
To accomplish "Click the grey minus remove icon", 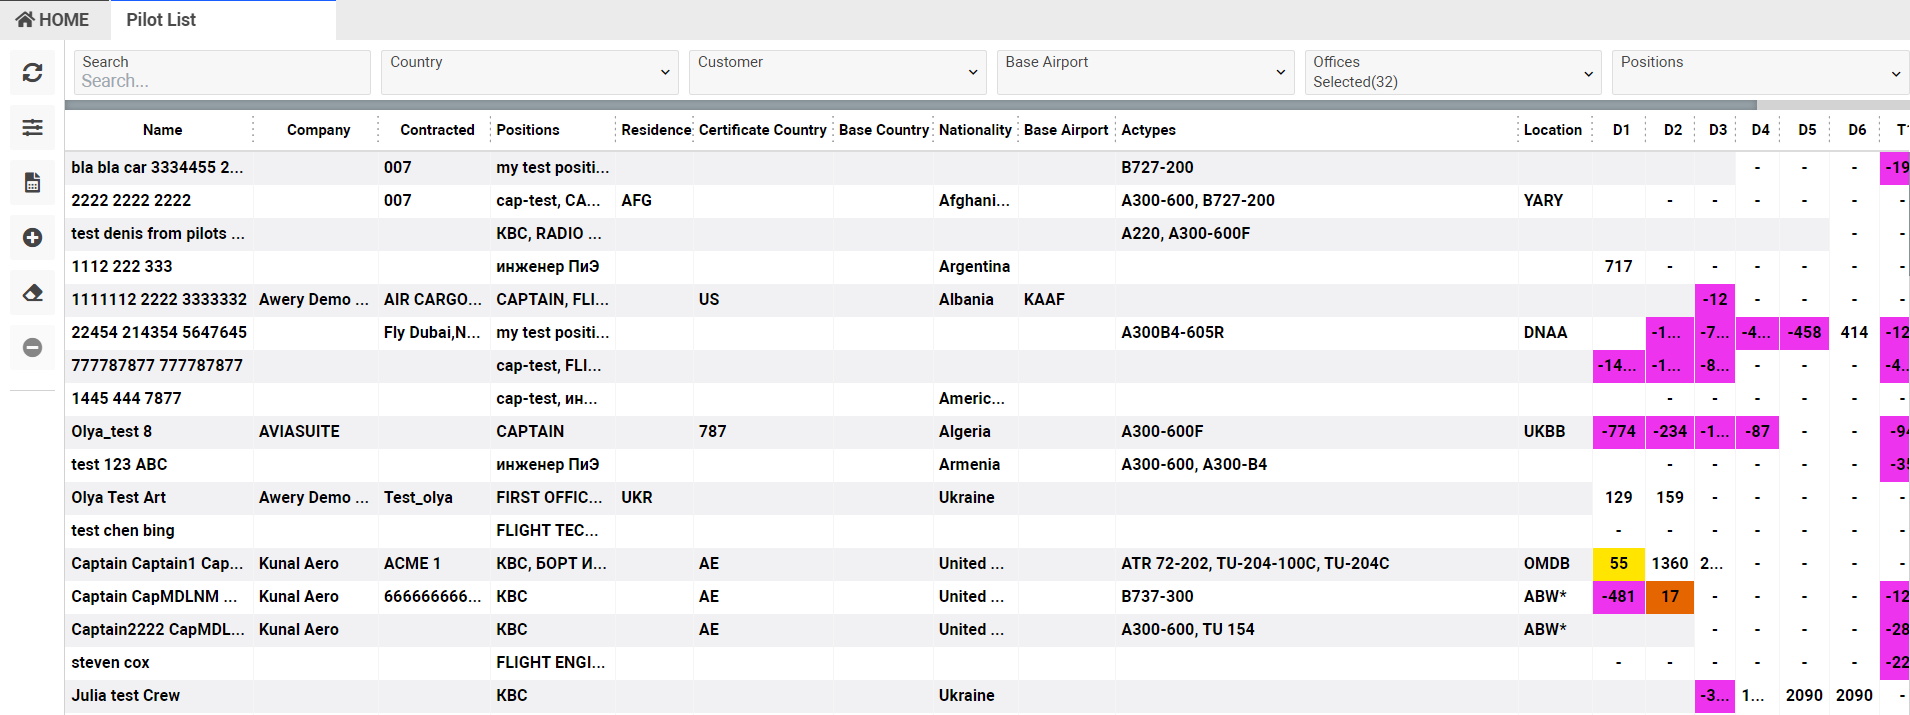I will tap(32, 347).
